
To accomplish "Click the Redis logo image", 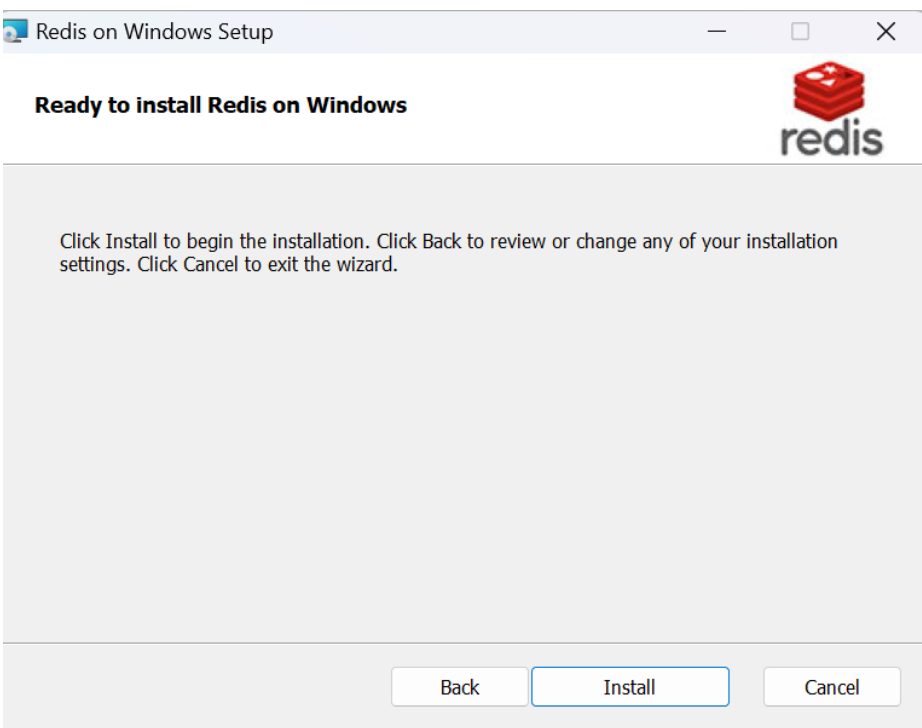I will (831, 109).
